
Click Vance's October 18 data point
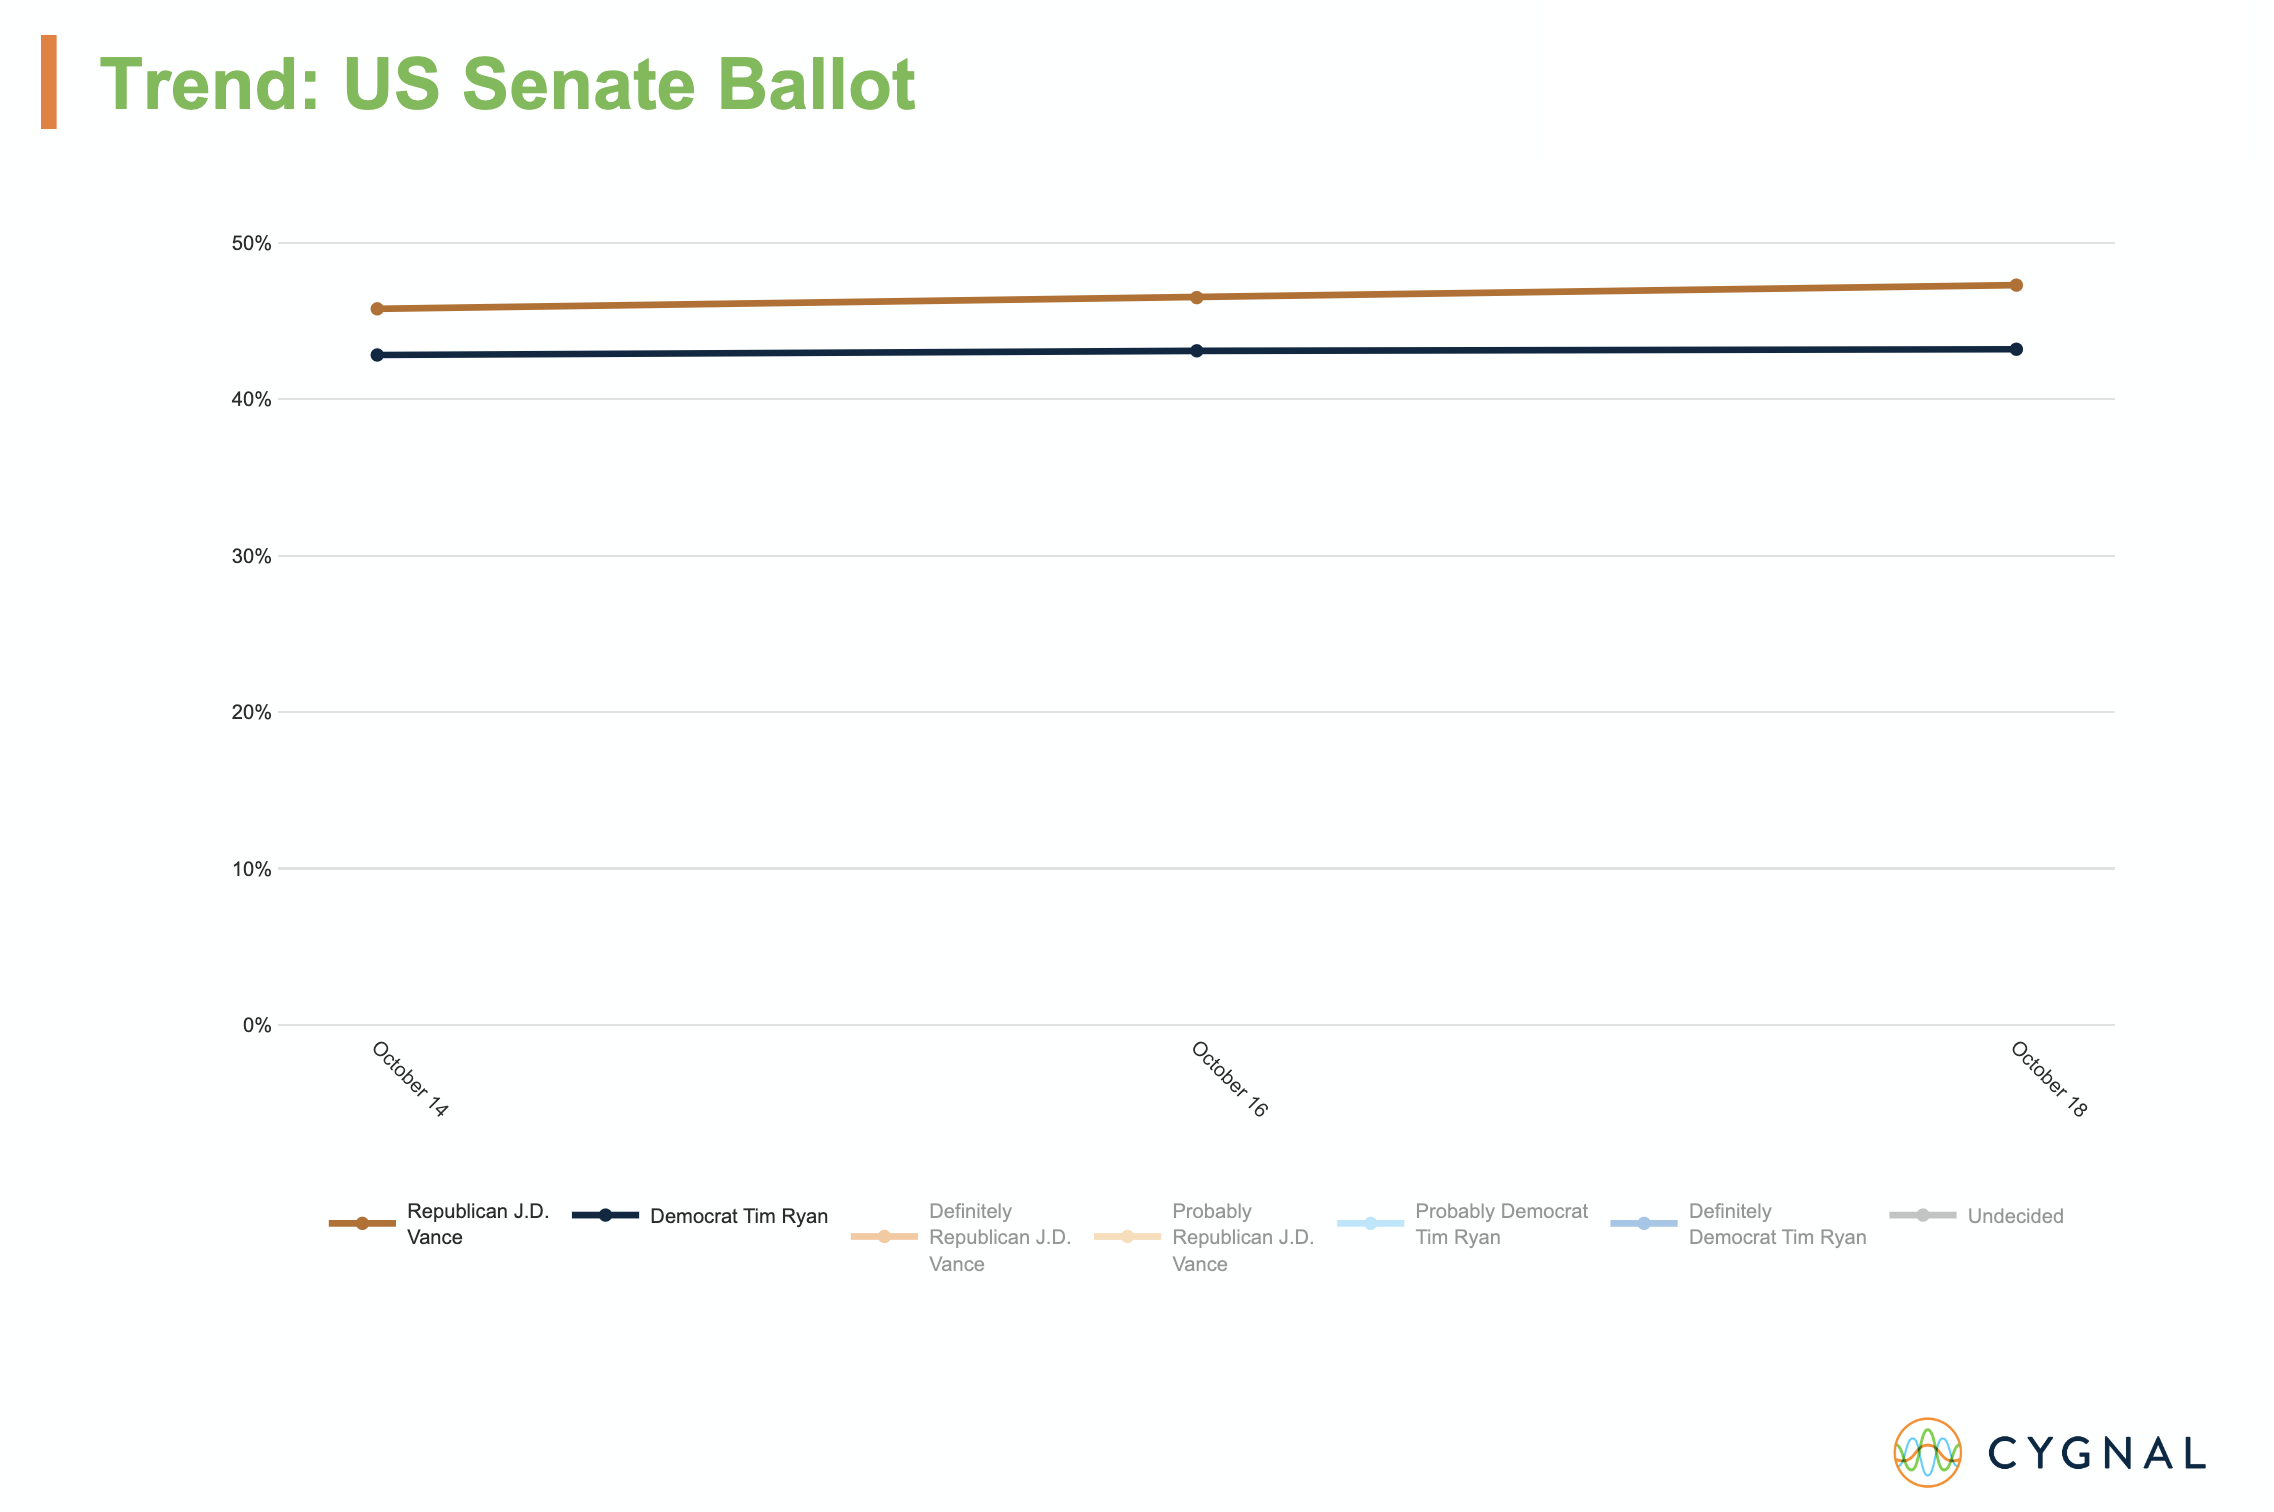coord(2016,285)
